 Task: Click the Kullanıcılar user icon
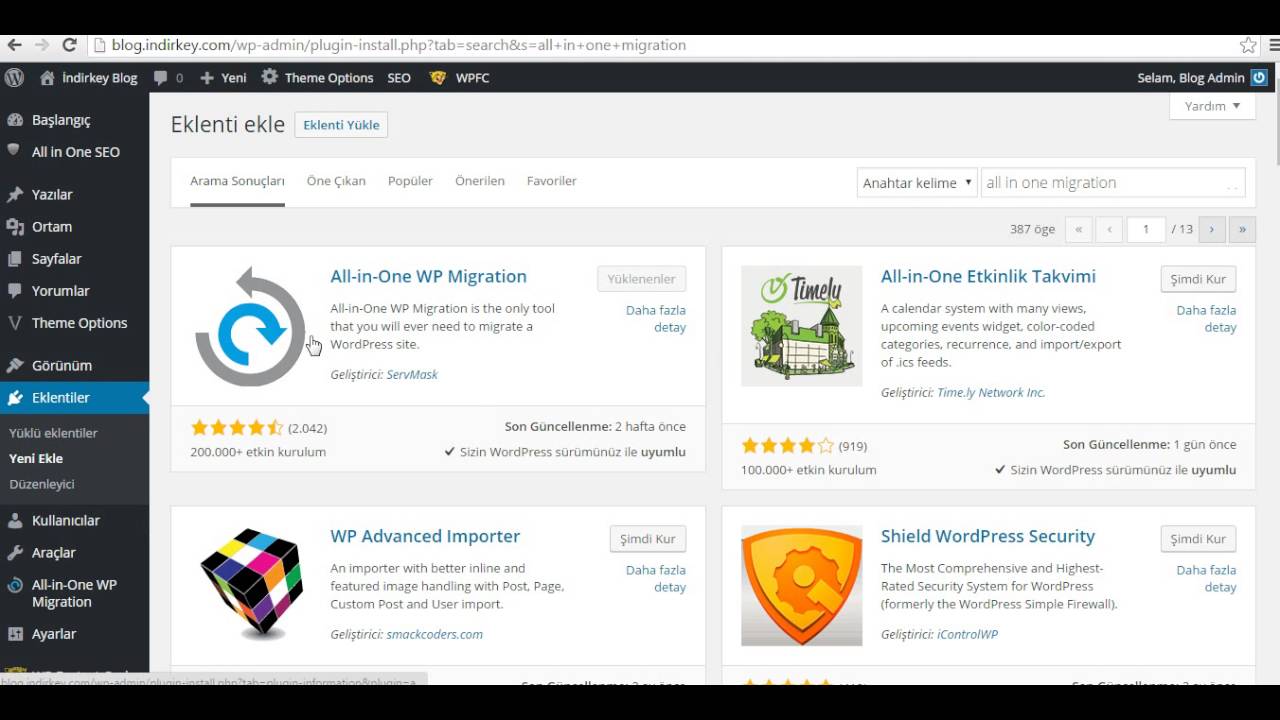pos(15,520)
